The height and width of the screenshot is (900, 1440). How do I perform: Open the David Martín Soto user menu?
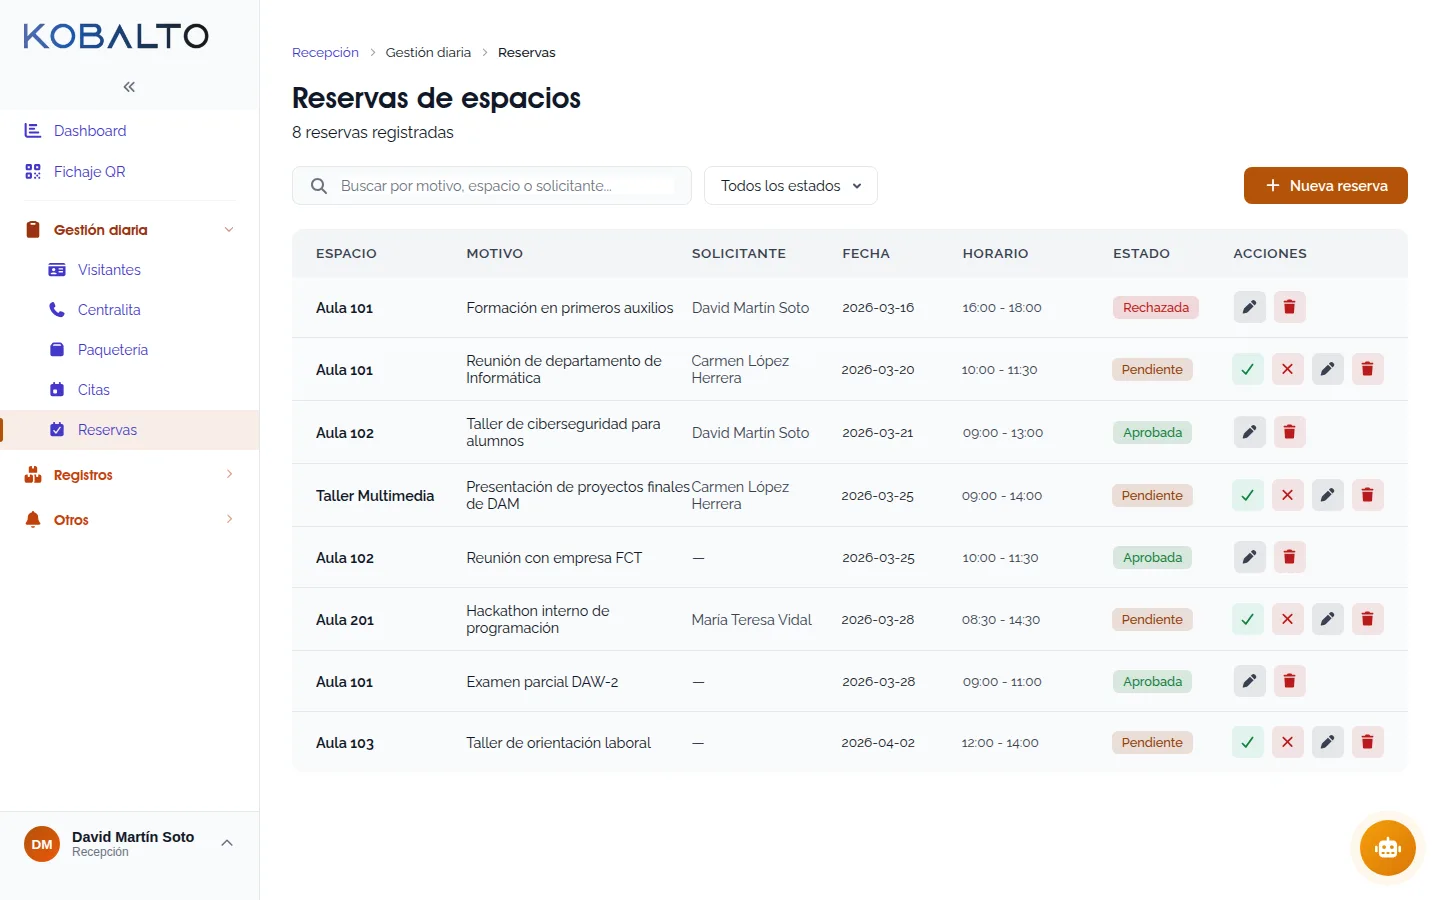click(129, 844)
